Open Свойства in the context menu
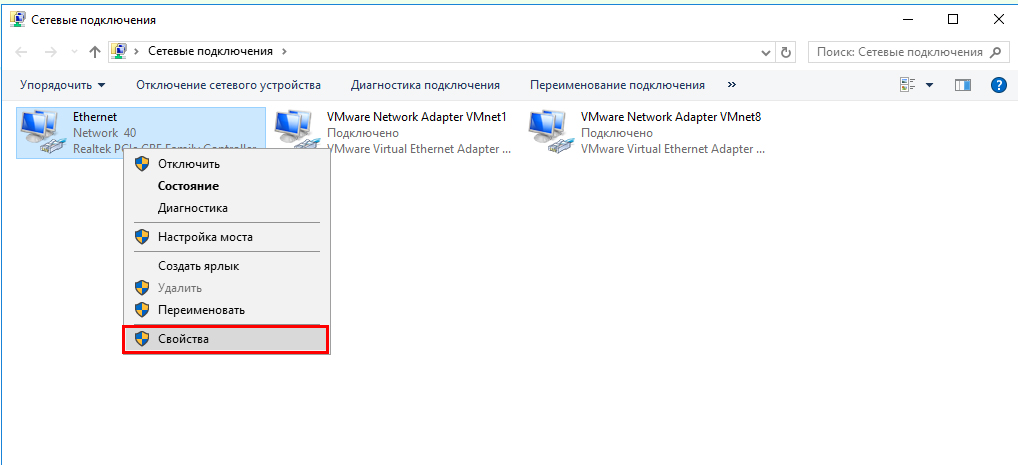The height and width of the screenshot is (465, 1018). (x=226, y=338)
